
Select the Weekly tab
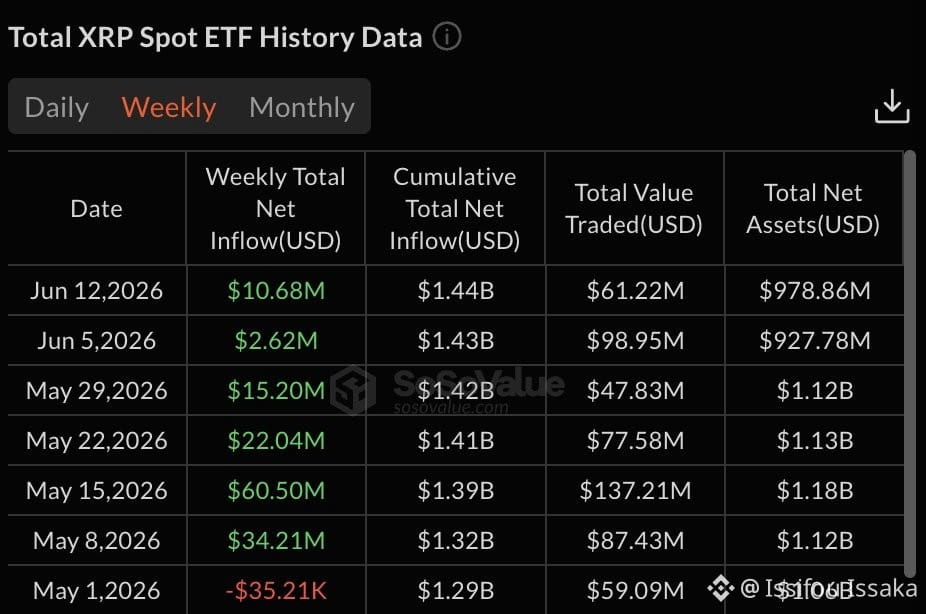click(169, 107)
